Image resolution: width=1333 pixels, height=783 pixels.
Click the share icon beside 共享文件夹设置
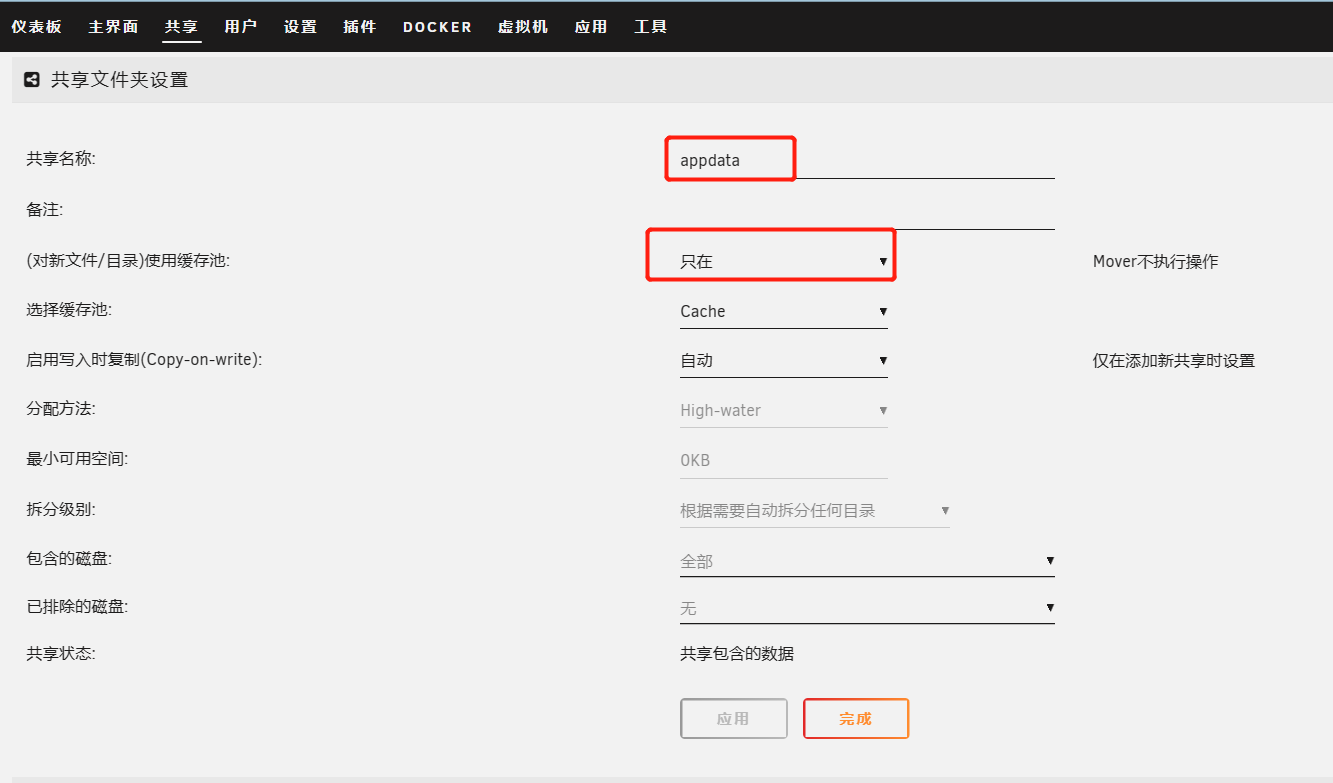click(x=32, y=80)
